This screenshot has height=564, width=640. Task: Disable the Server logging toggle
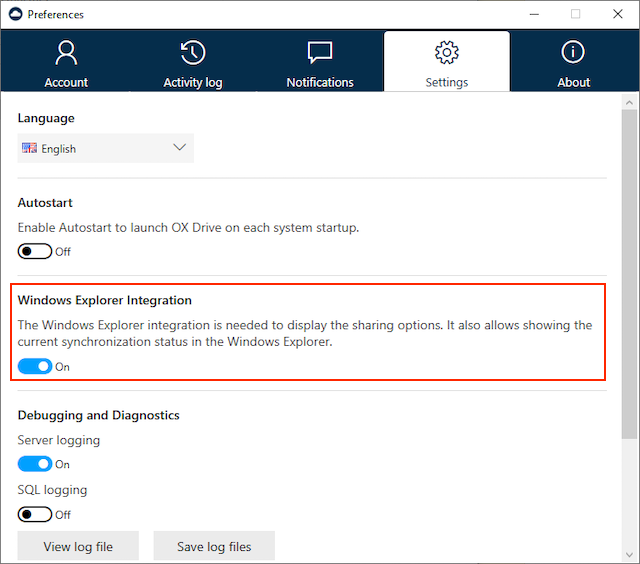(35, 464)
